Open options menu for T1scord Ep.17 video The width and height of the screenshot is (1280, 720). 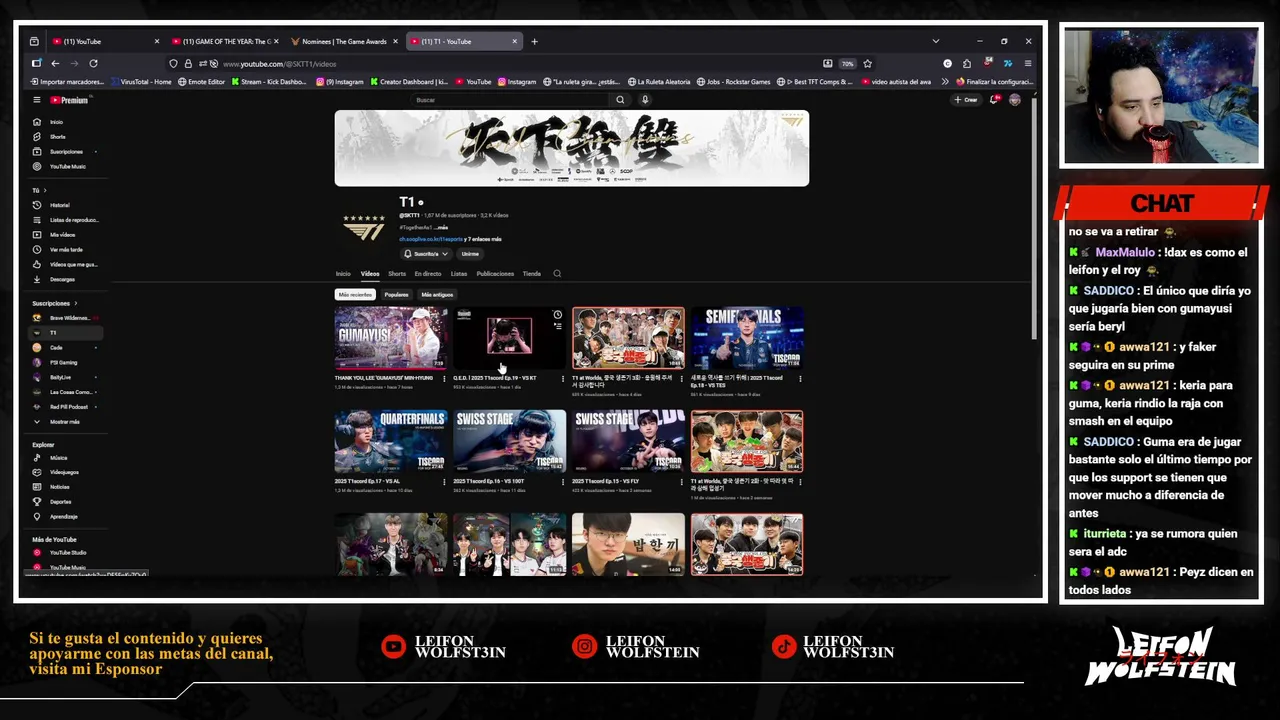coord(444,482)
